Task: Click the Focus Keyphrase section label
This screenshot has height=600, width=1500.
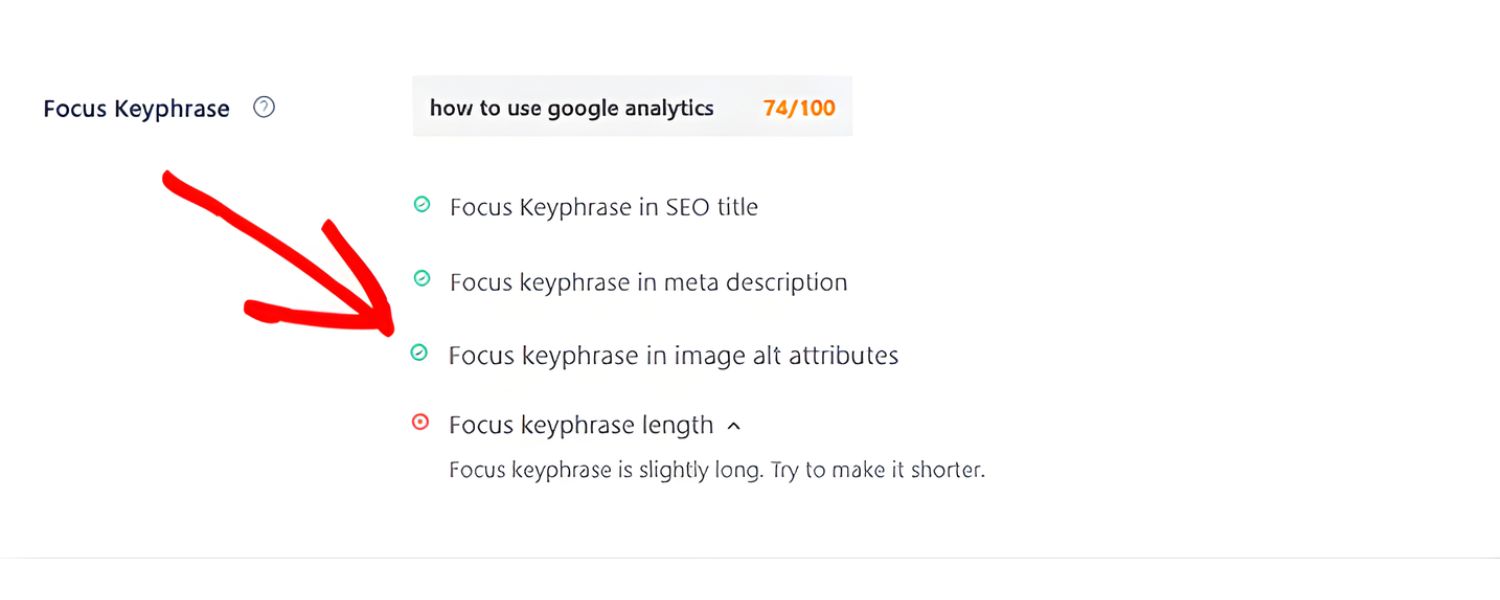Action: point(136,109)
